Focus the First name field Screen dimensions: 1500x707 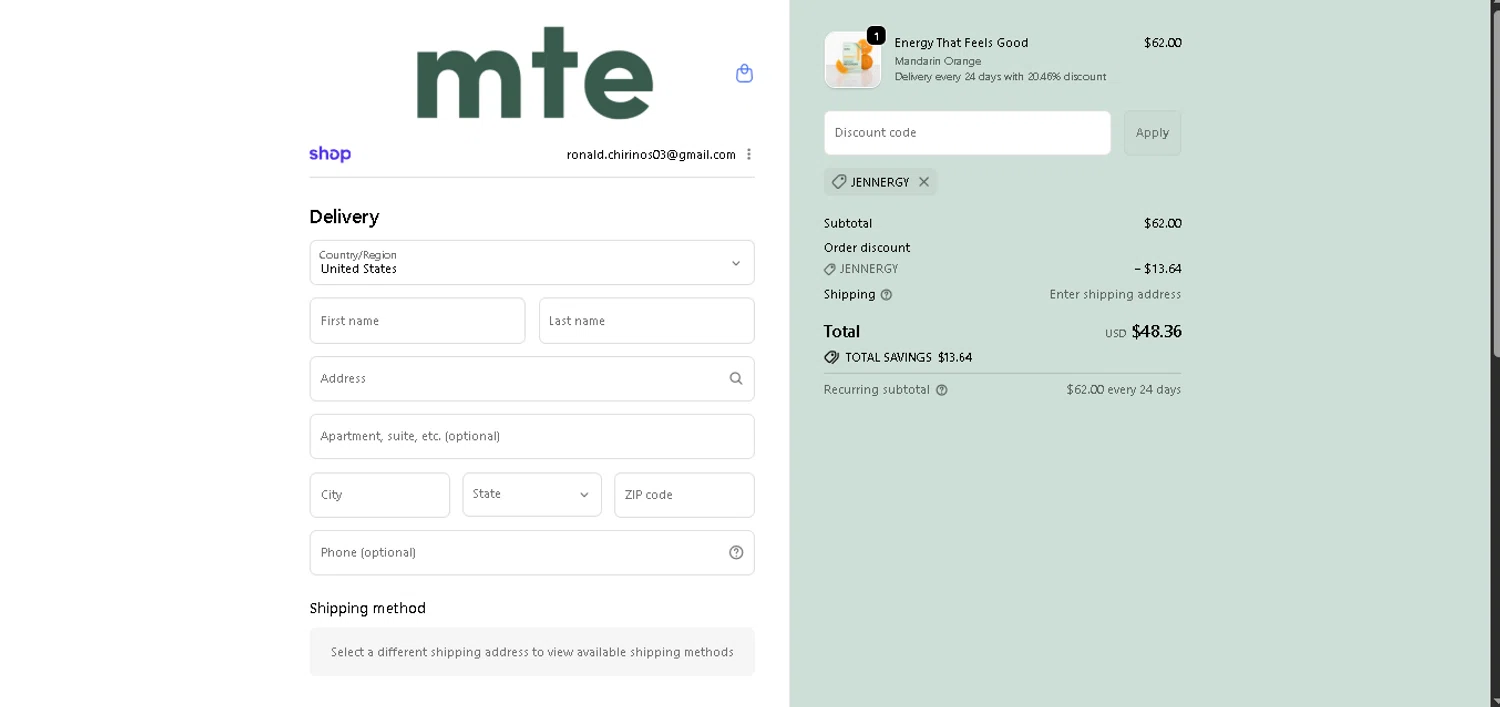(x=417, y=321)
